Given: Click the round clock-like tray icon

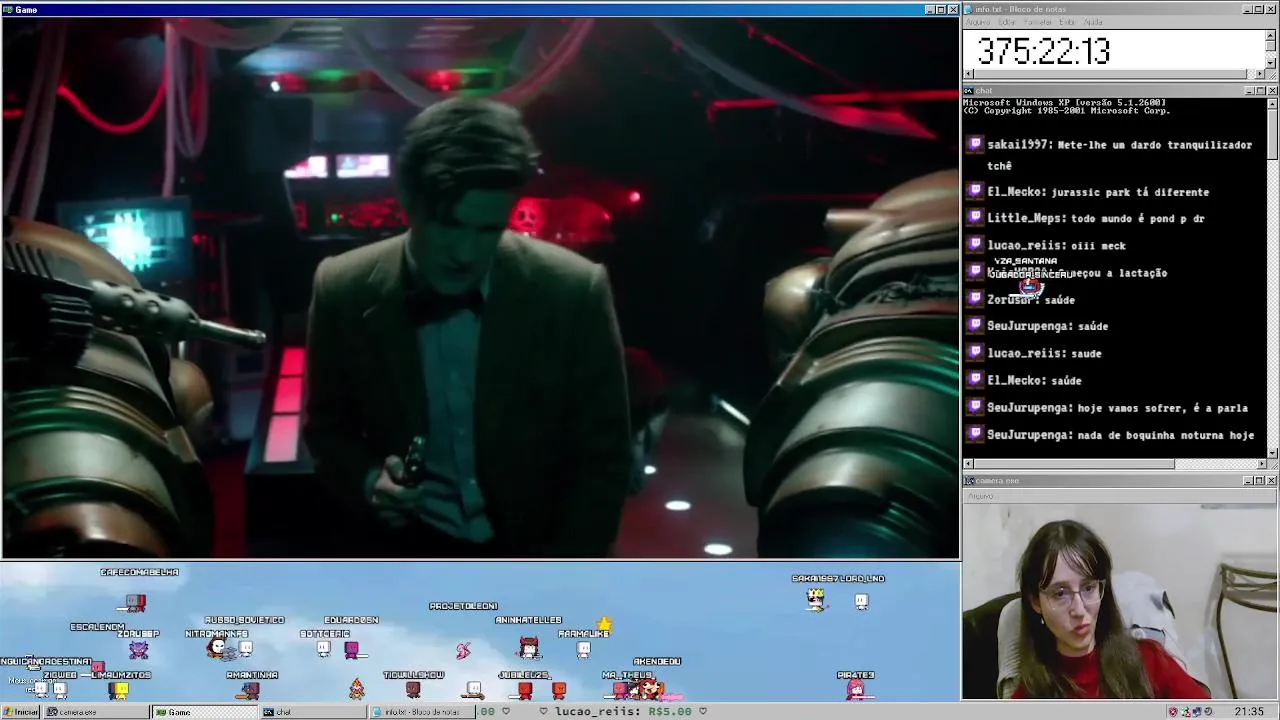Looking at the screenshot, I should coord(1208,712).
